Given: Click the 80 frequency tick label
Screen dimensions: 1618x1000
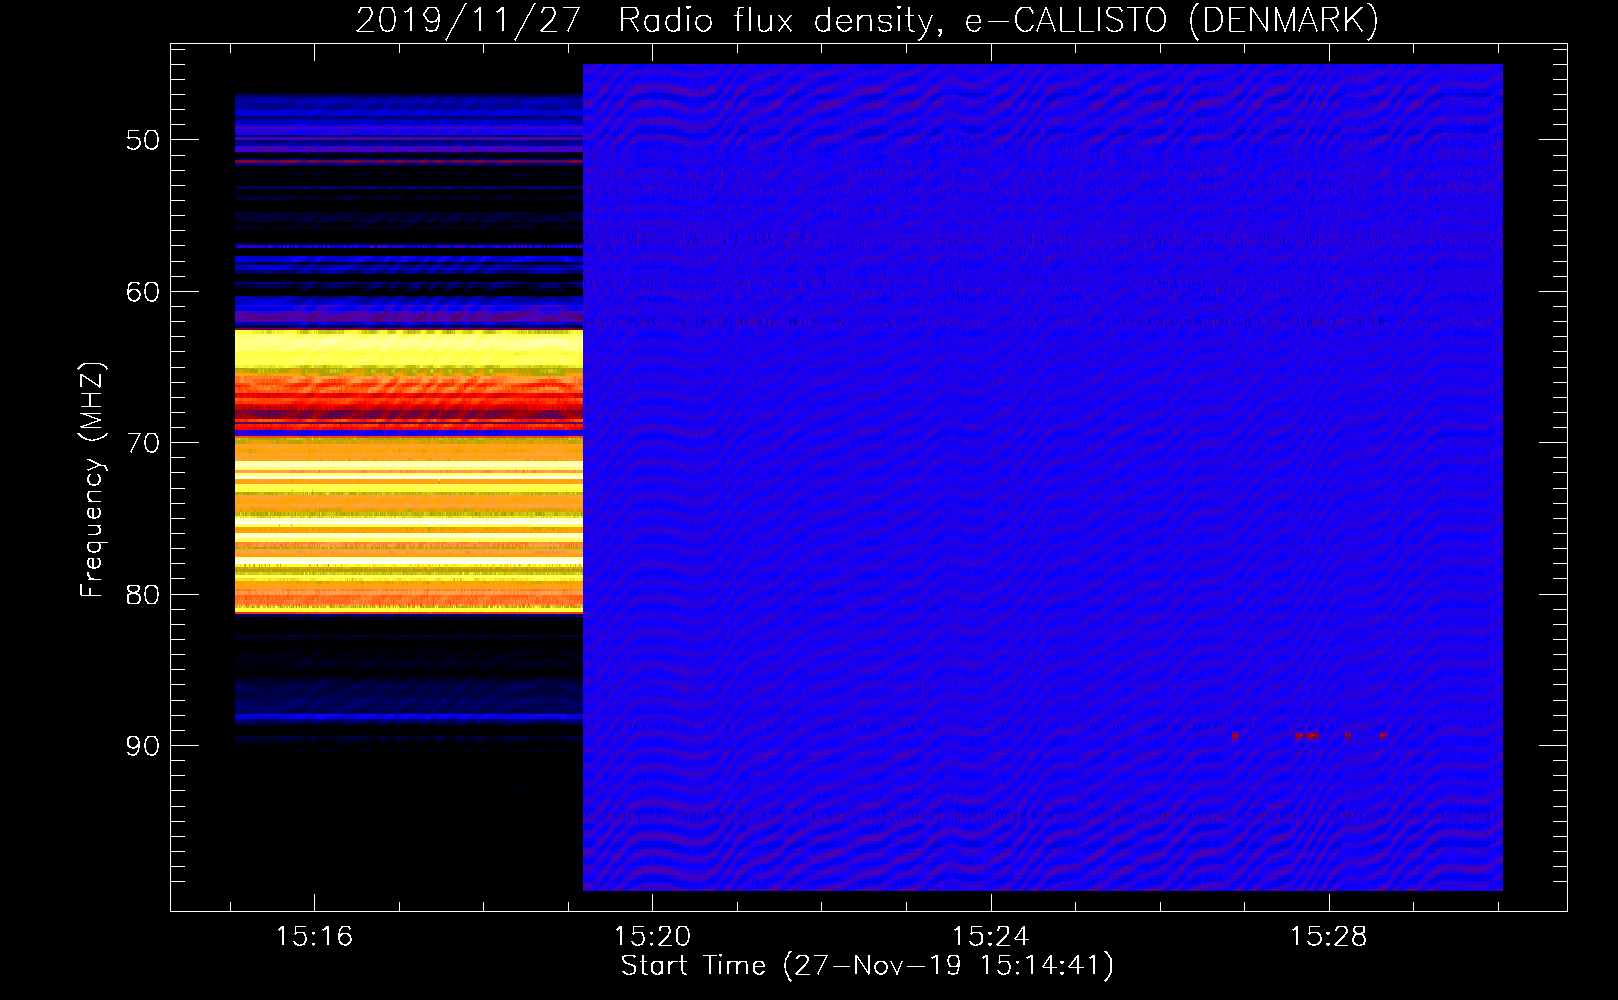Looking at the screenshot, I should [x=143, y=595].
